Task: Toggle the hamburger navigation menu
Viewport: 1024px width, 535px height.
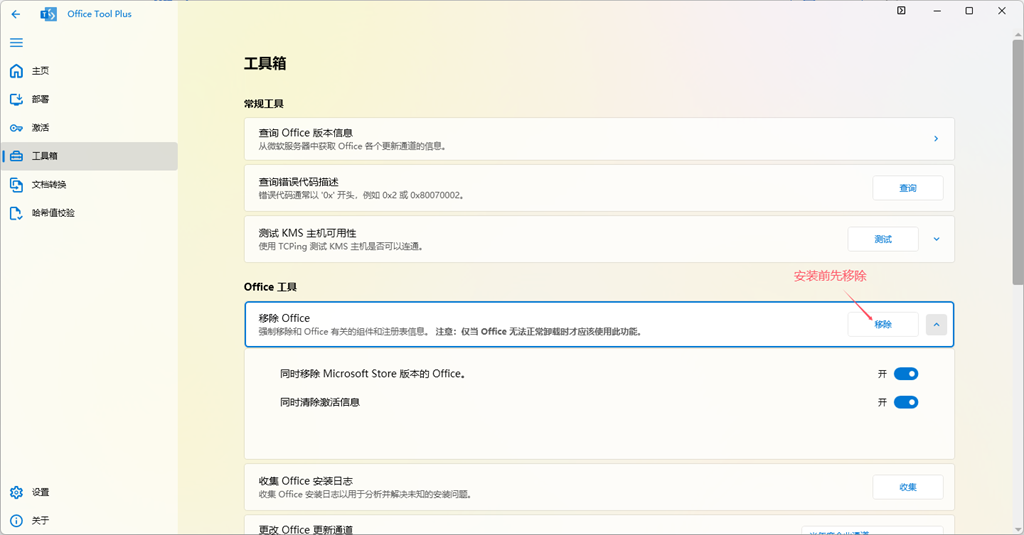Action: (16, 42)
